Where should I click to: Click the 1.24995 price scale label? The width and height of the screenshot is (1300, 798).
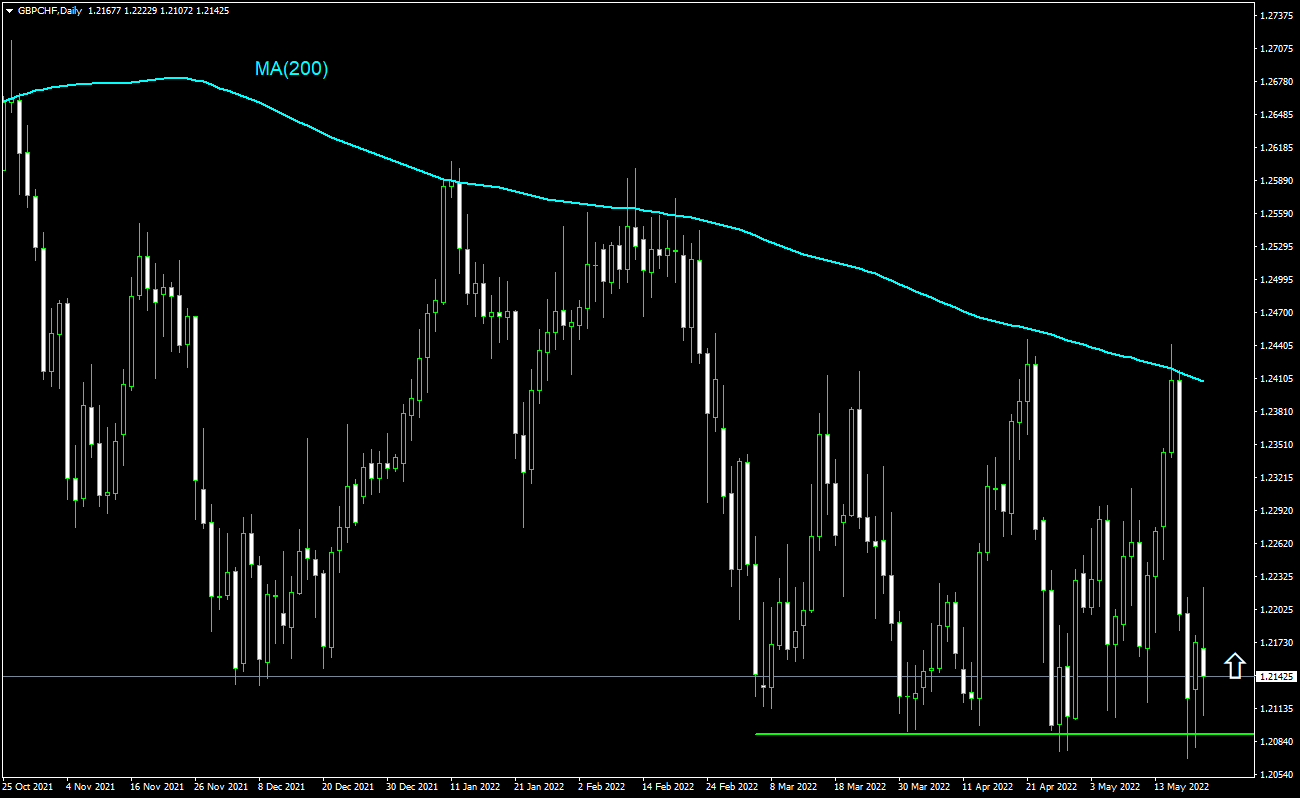click(x=1277, y=280)
